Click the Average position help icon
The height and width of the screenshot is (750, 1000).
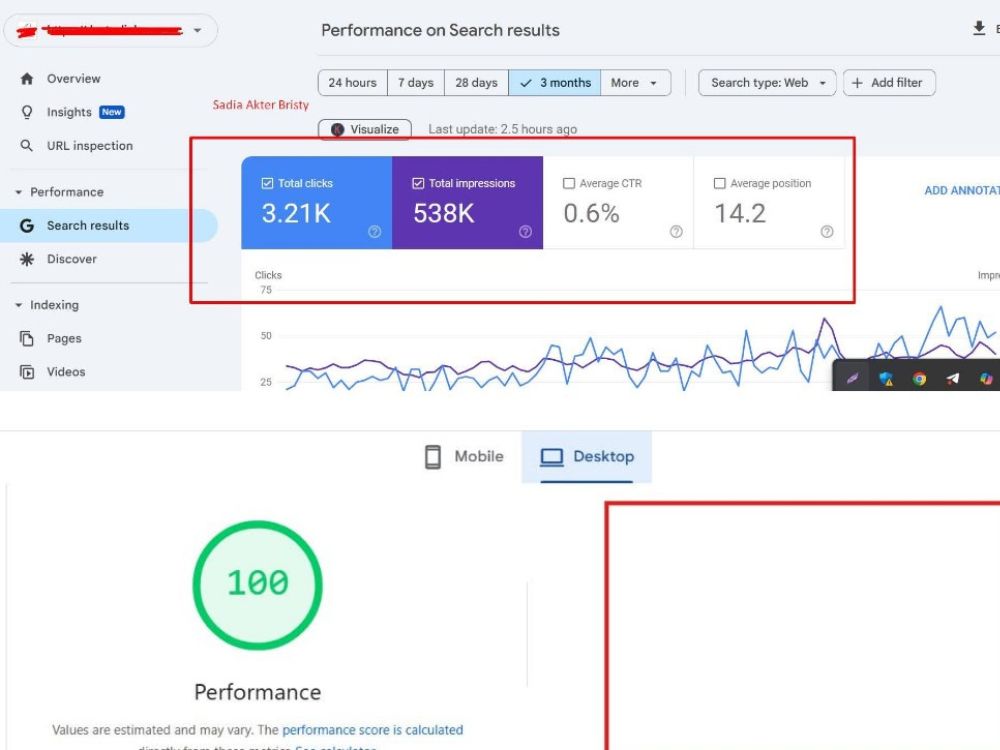tap(827, 232)
